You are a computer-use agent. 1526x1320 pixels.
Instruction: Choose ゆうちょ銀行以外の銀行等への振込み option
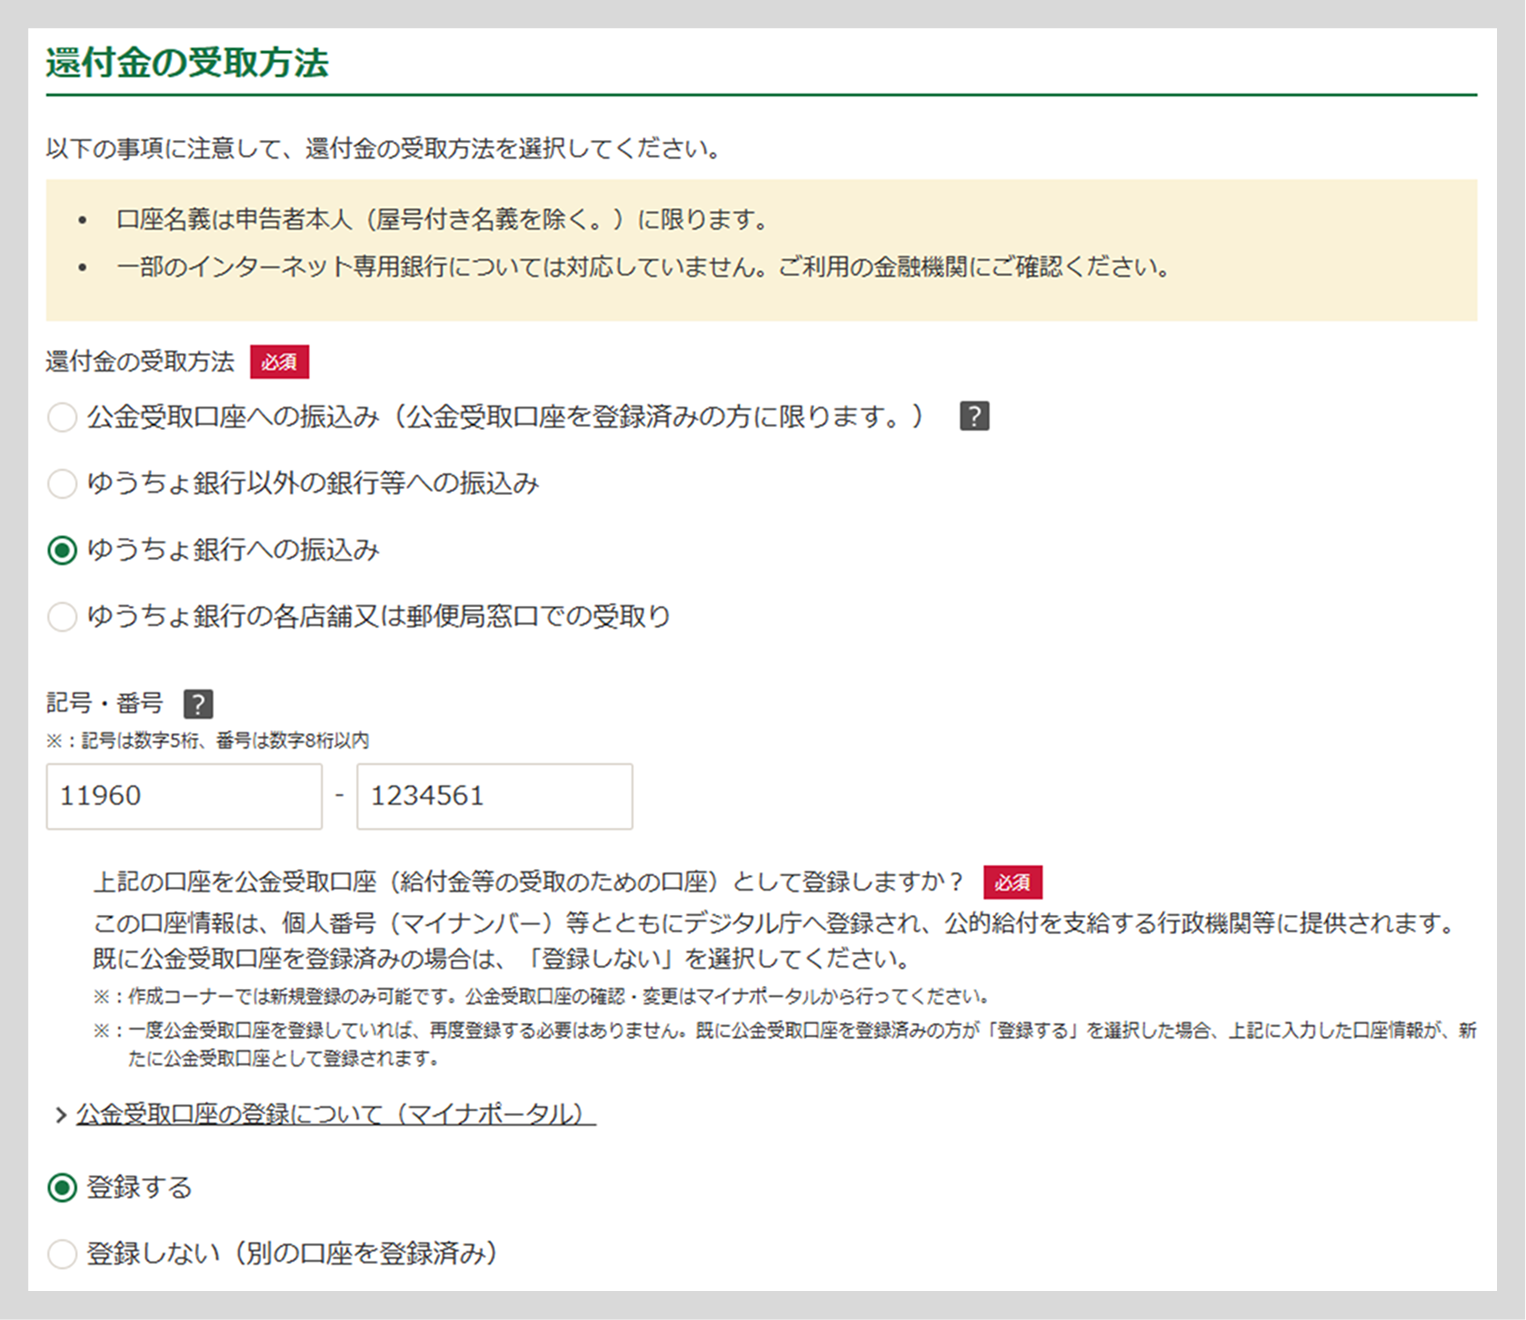62,483
